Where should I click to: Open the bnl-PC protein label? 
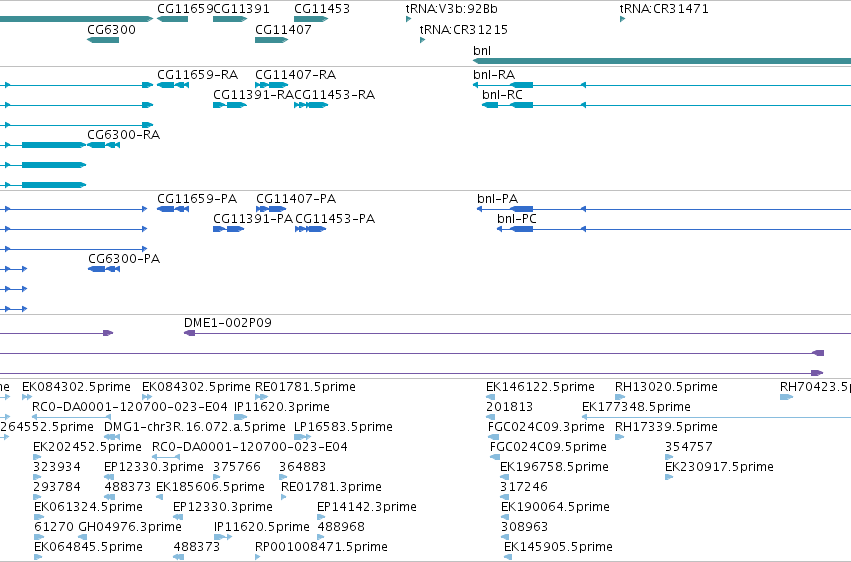517,219
